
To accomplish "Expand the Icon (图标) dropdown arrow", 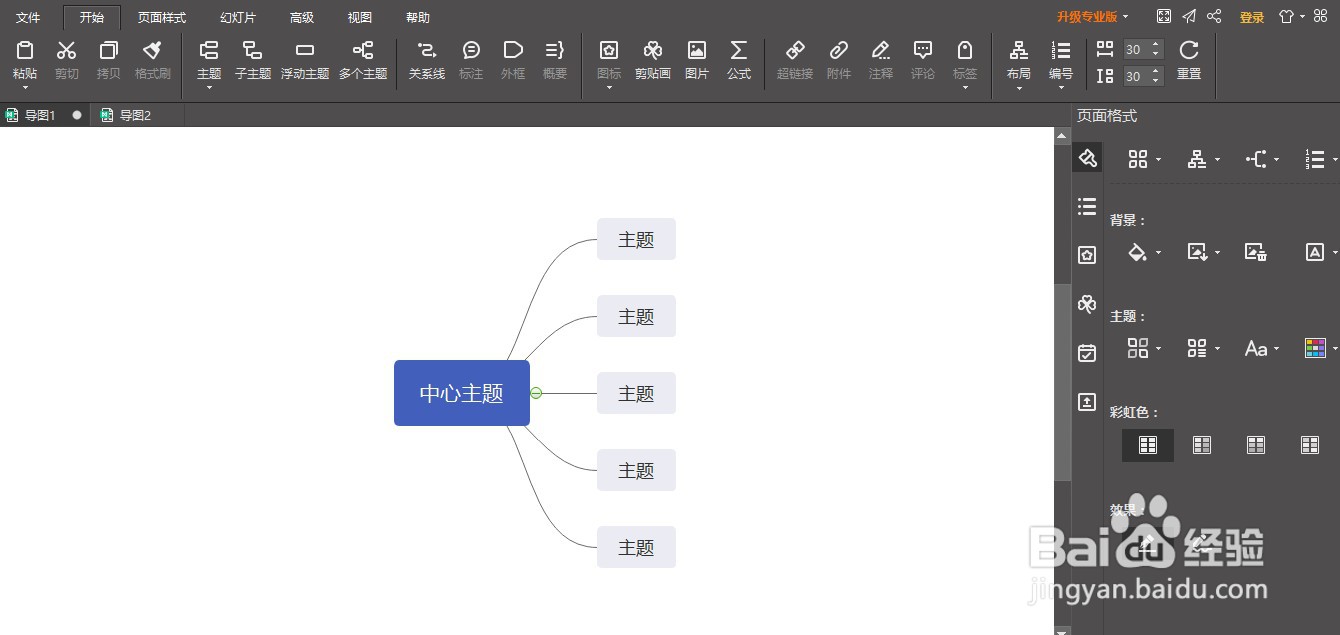I will (609, 88).
